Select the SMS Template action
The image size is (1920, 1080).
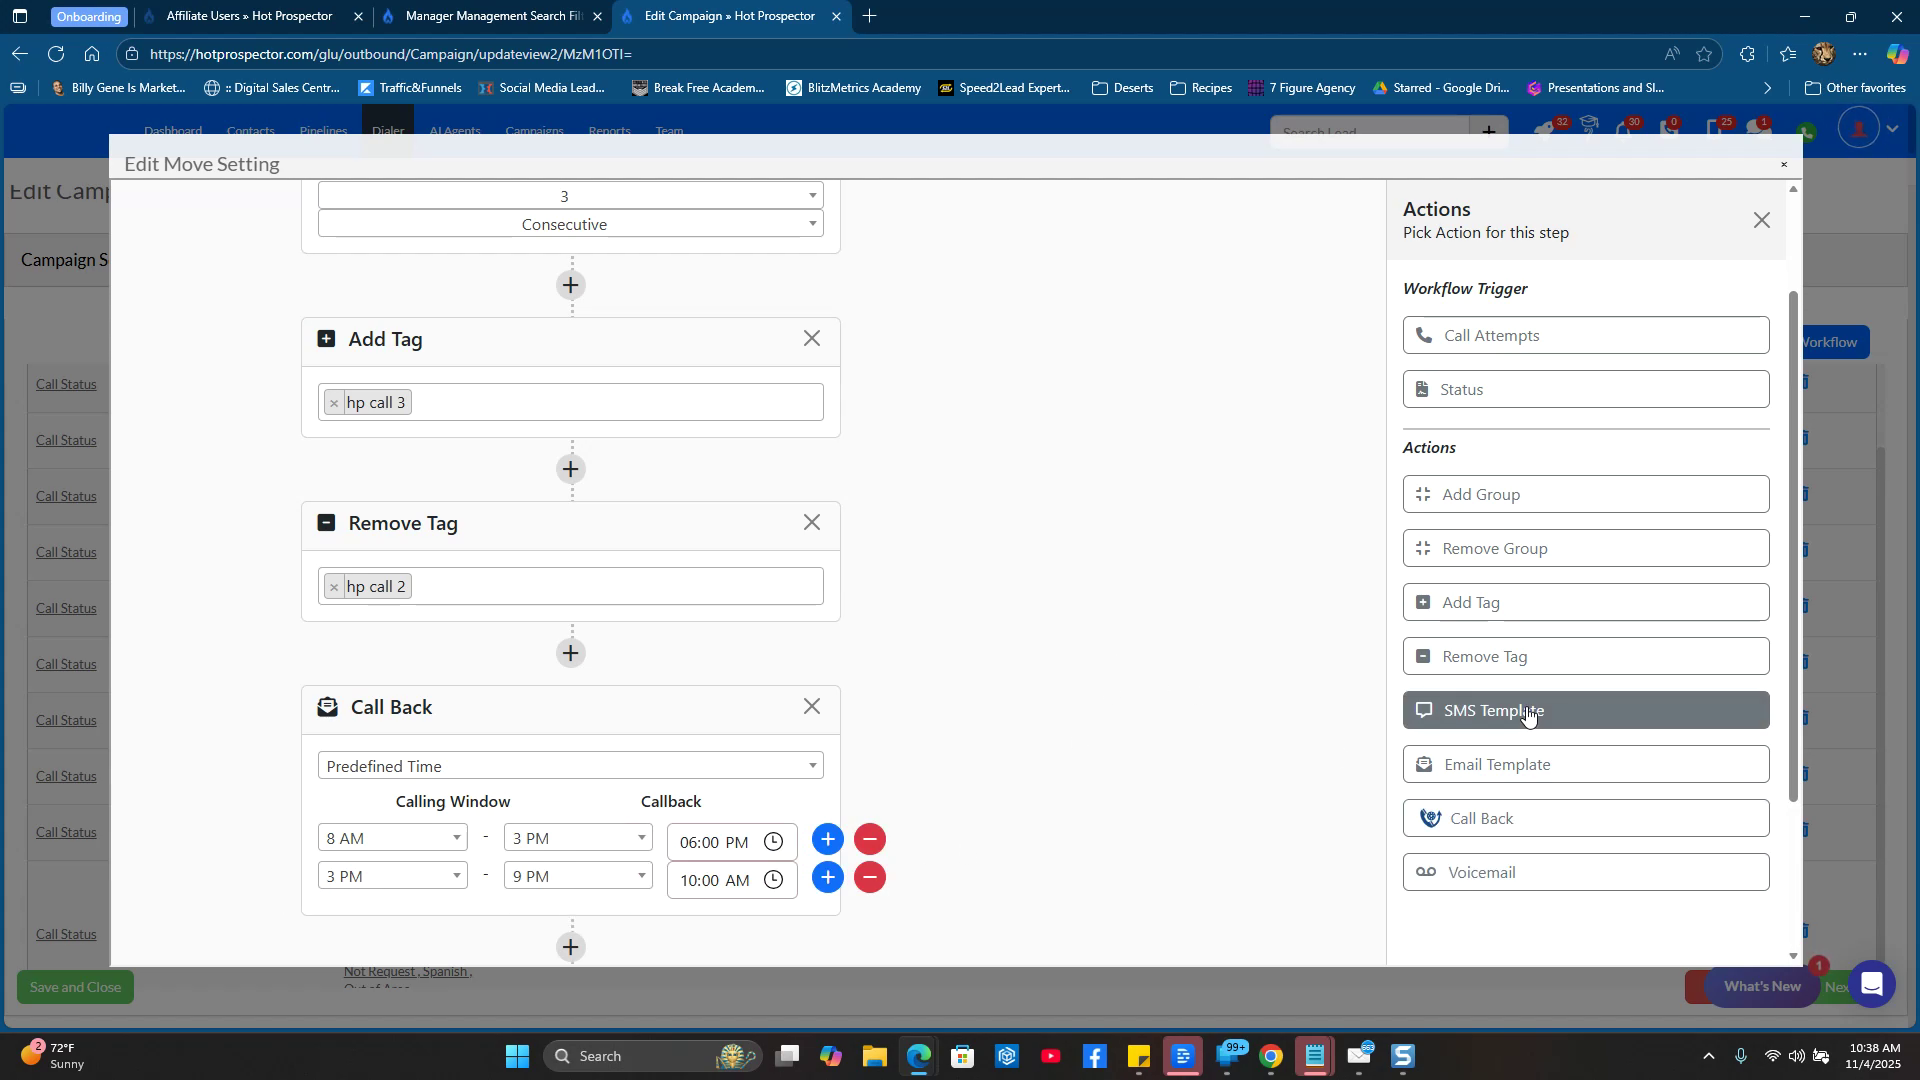click(1585, 711)
